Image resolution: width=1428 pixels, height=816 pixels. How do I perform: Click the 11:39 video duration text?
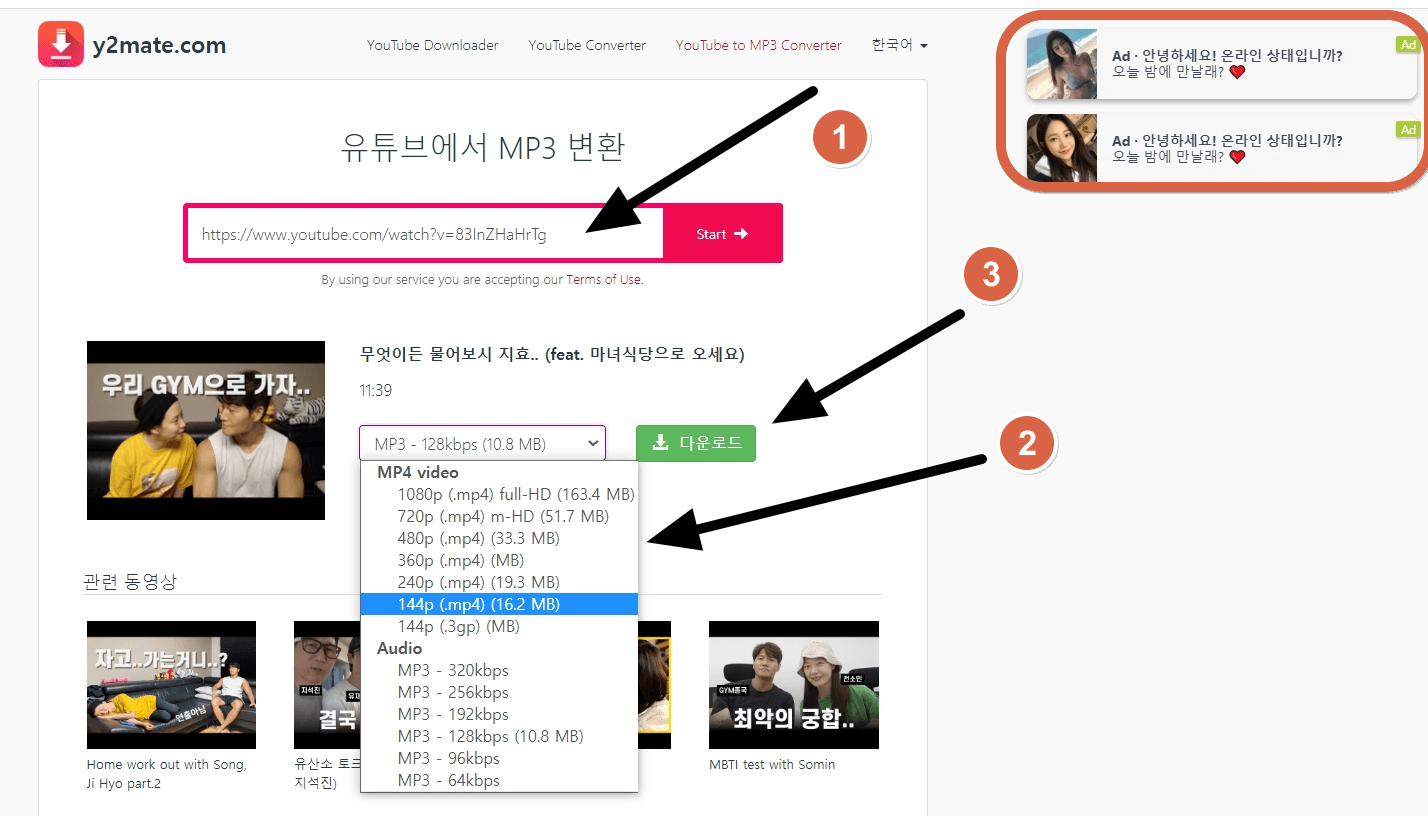click(x=376, y=391)
